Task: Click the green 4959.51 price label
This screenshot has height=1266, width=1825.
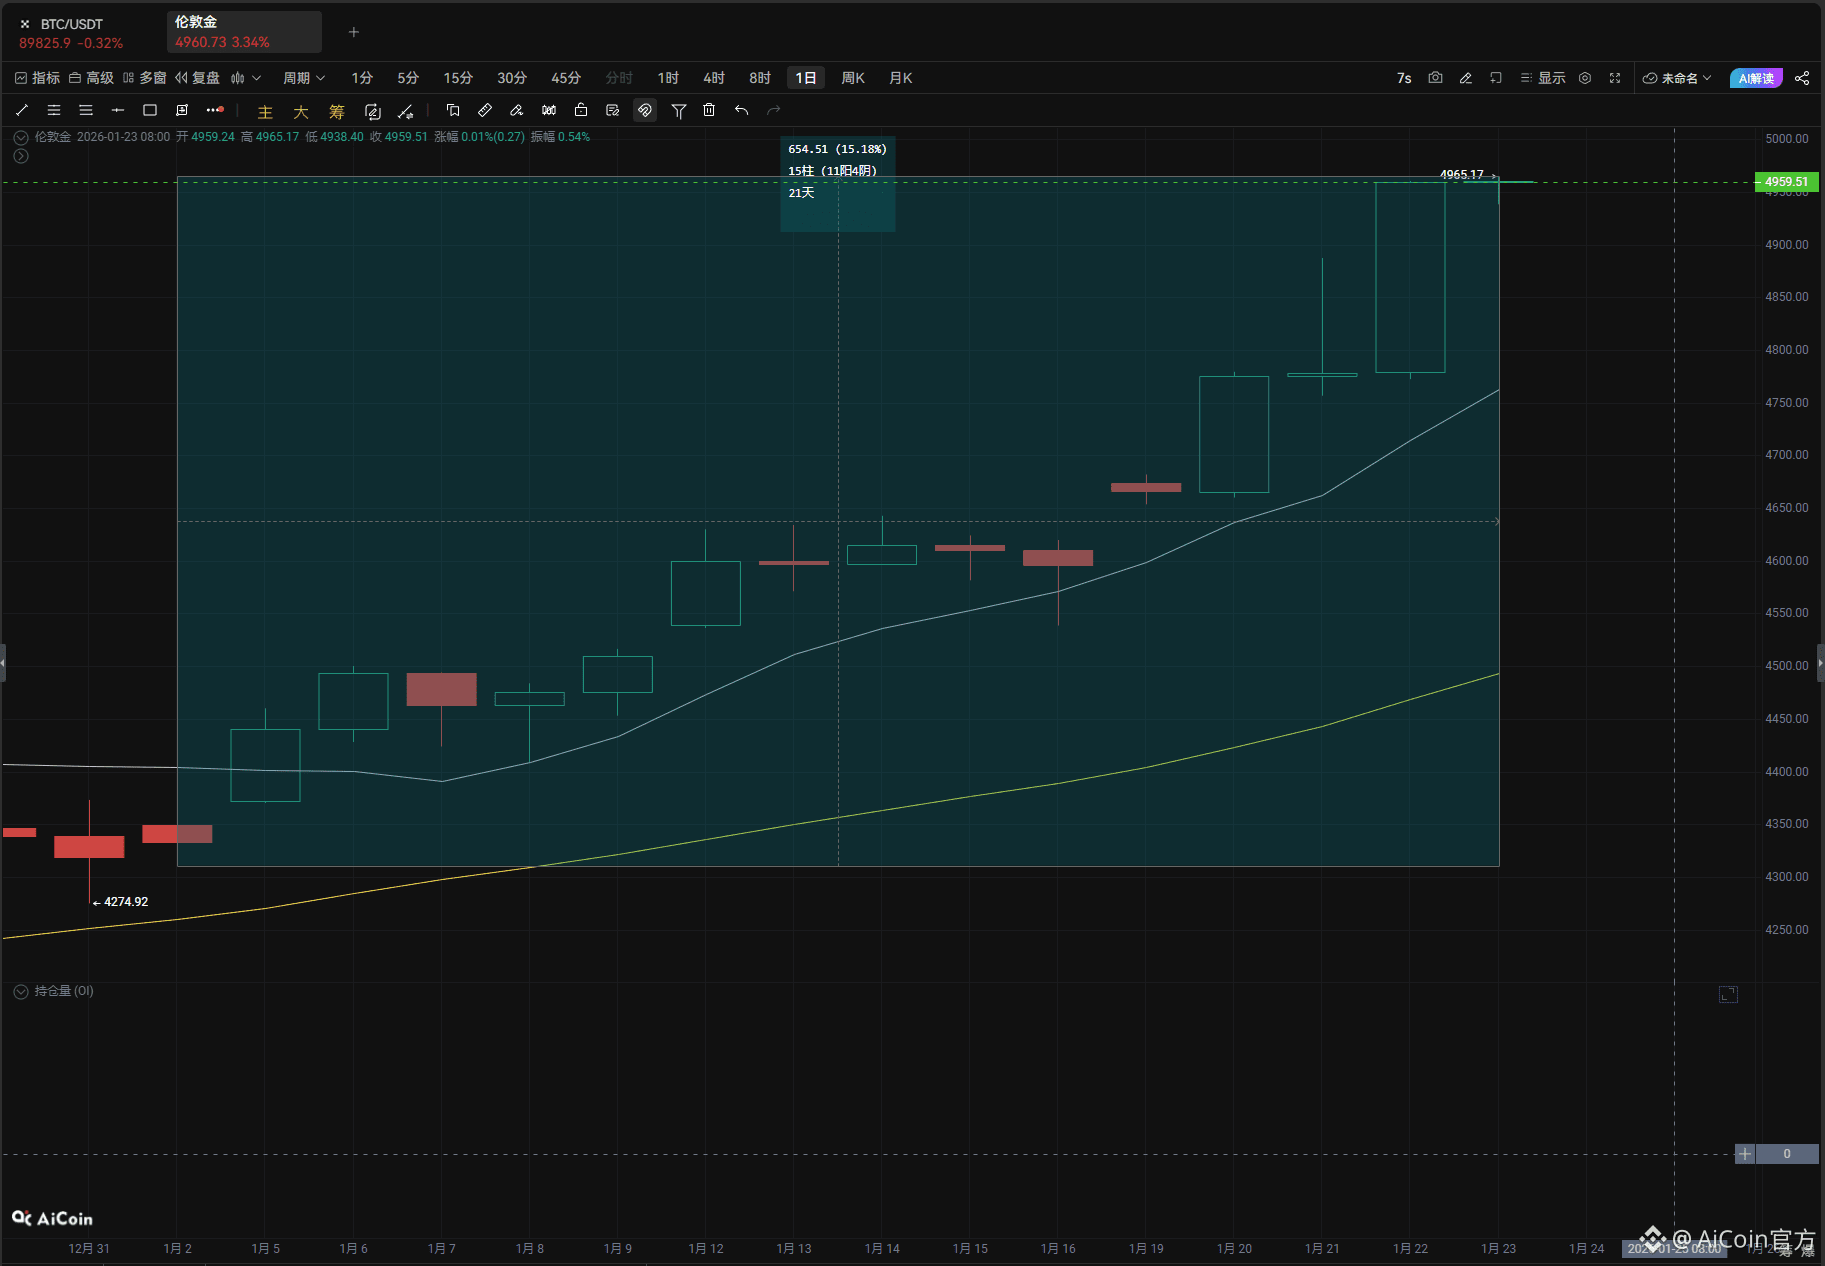Action: point(1786,182)
